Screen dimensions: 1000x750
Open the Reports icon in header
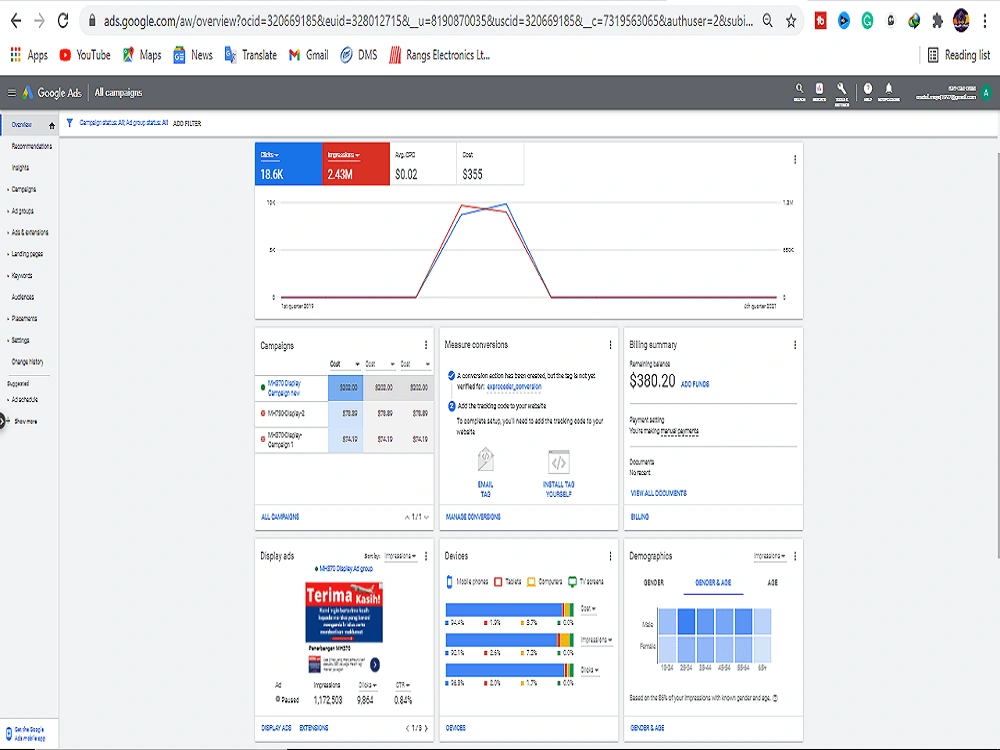[x=820, y=92]
